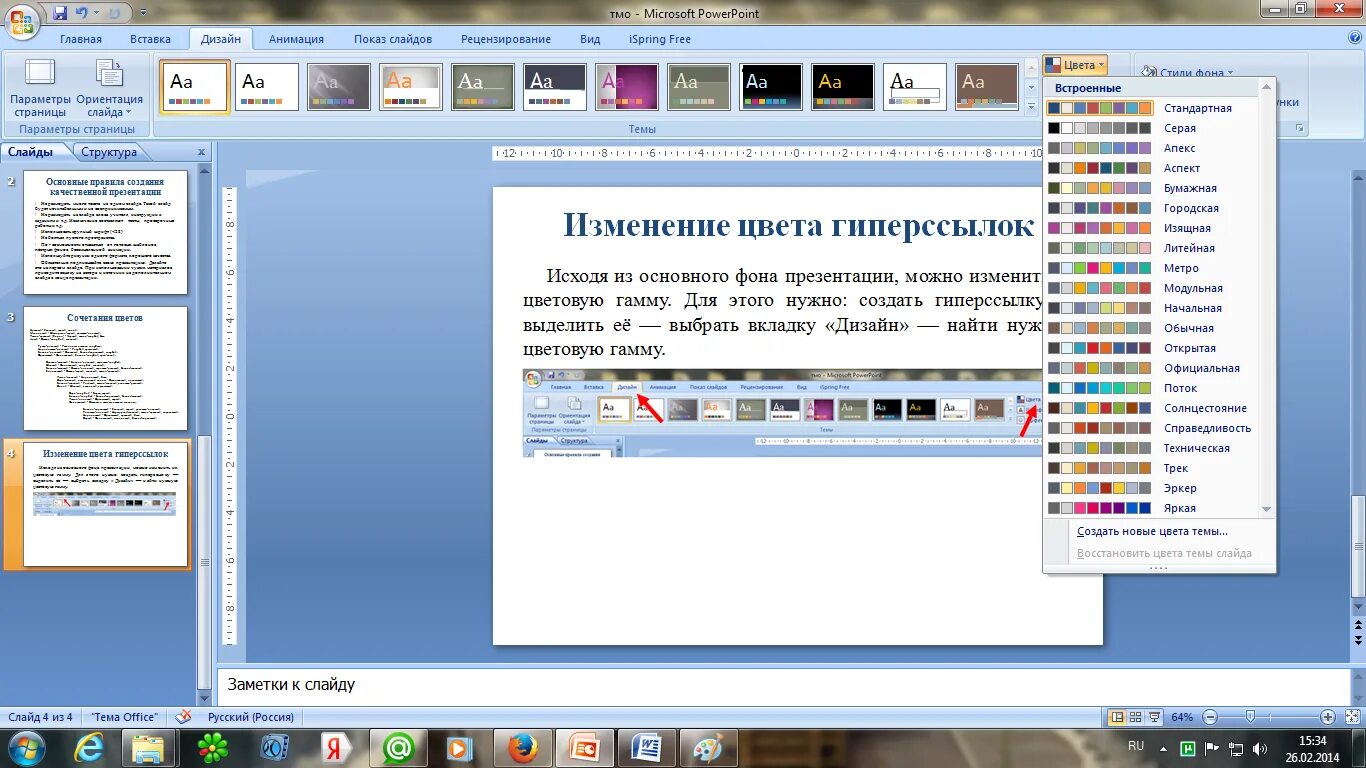Open the Slide Orientation (Ориентация слайда) menu
1366x768 pixels.
coord(109,89)
